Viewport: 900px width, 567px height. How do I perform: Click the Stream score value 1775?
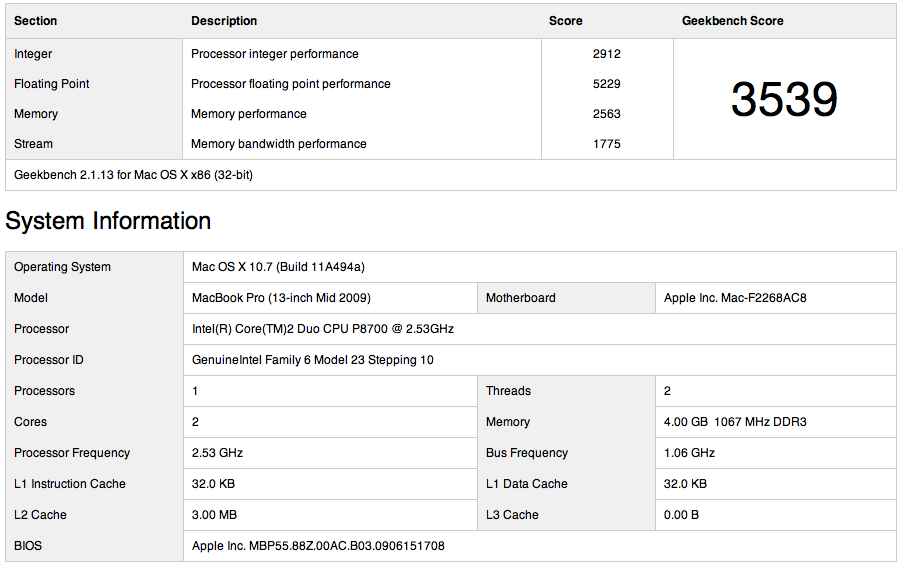pos(606,144)
